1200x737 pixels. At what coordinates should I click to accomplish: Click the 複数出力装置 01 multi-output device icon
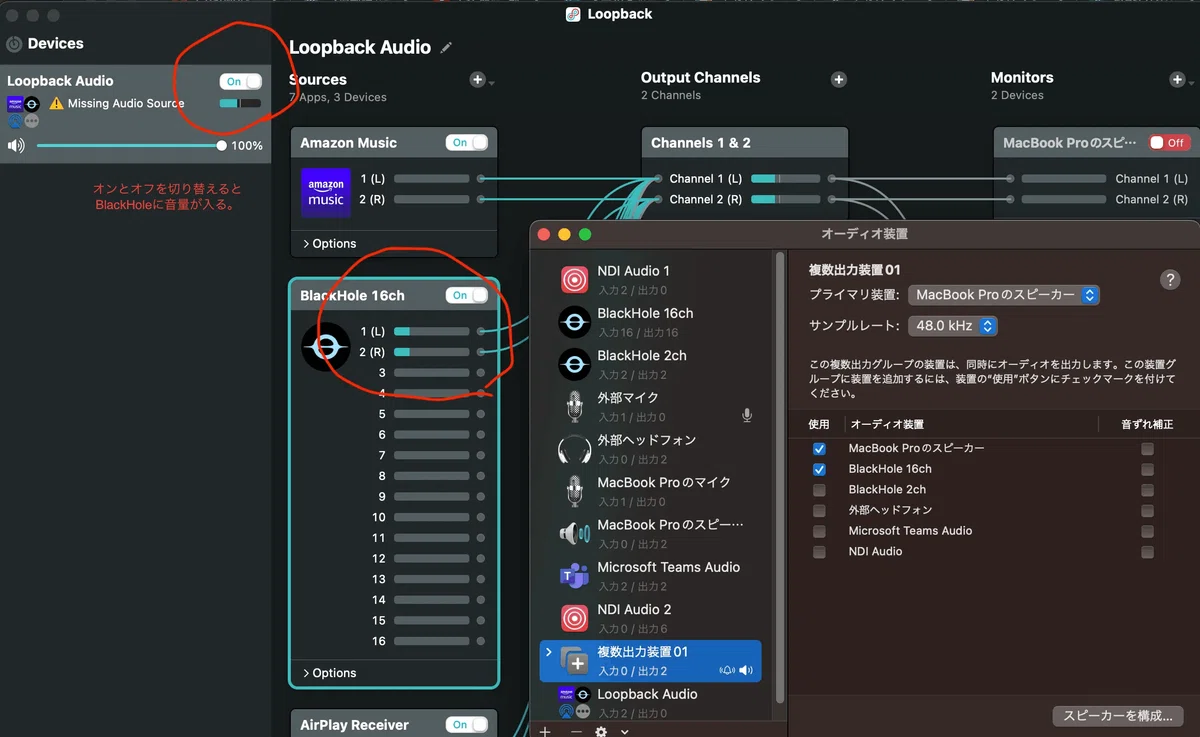[574, 660]
